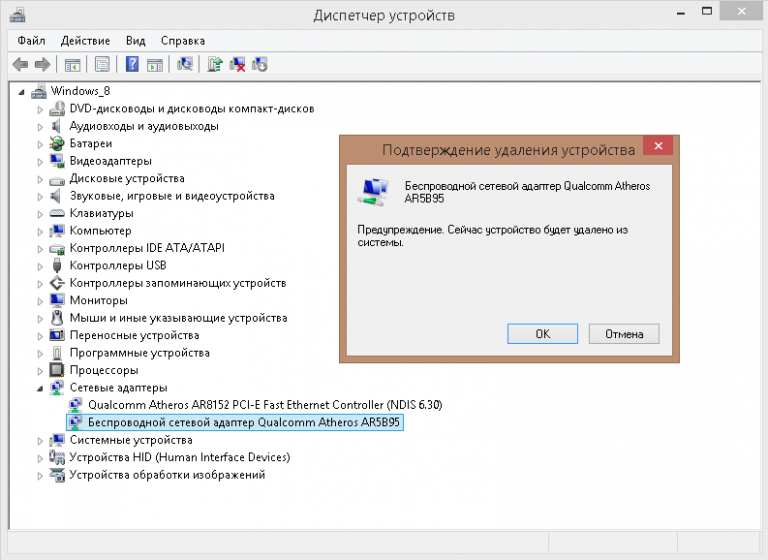768x560 pixels.
Task: Click the blue Help question mark icon
Action: pos(131,65)
